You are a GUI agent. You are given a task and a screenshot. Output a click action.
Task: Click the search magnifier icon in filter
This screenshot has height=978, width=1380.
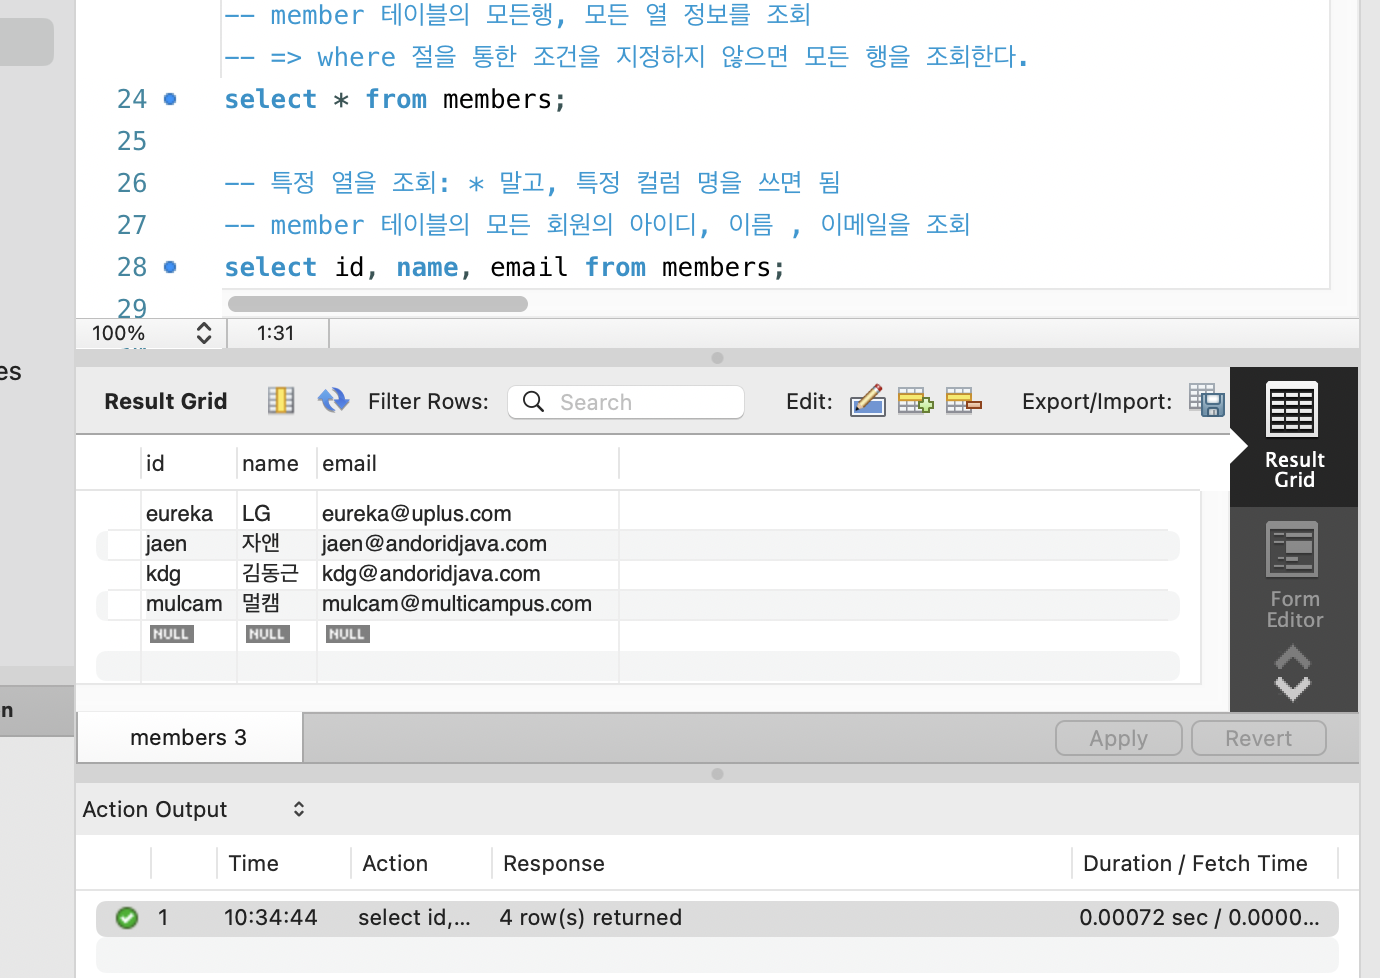point(534,402)
